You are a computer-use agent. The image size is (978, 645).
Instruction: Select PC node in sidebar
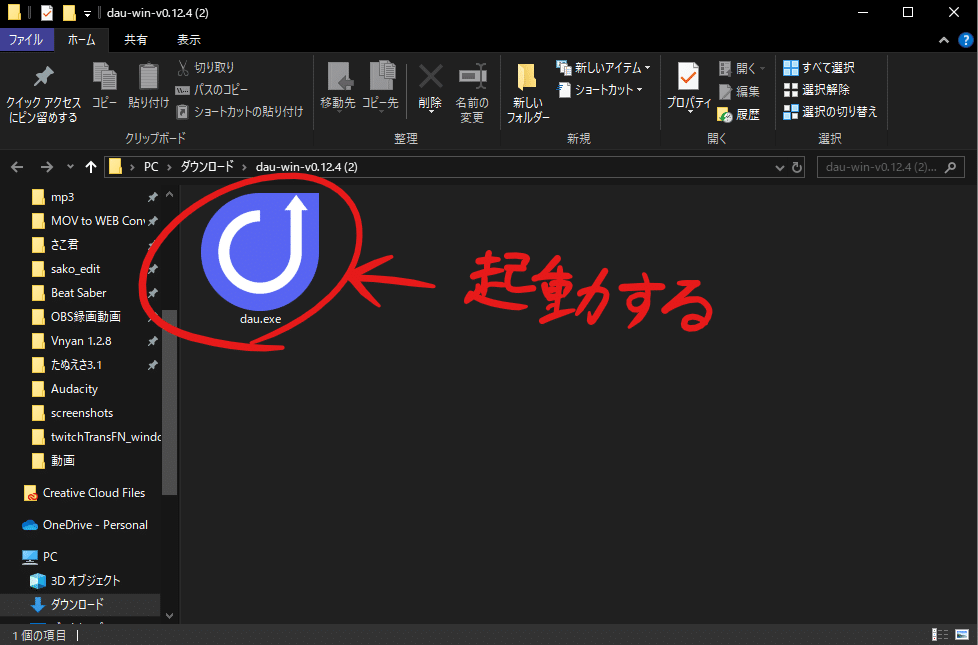(40, 557)
